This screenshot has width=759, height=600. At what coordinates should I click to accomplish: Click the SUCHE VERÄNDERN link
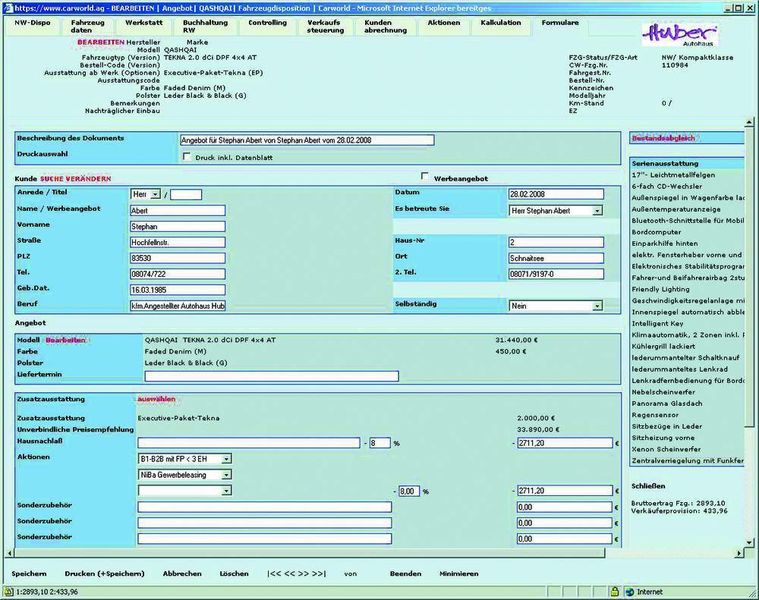tap(76, 179)
